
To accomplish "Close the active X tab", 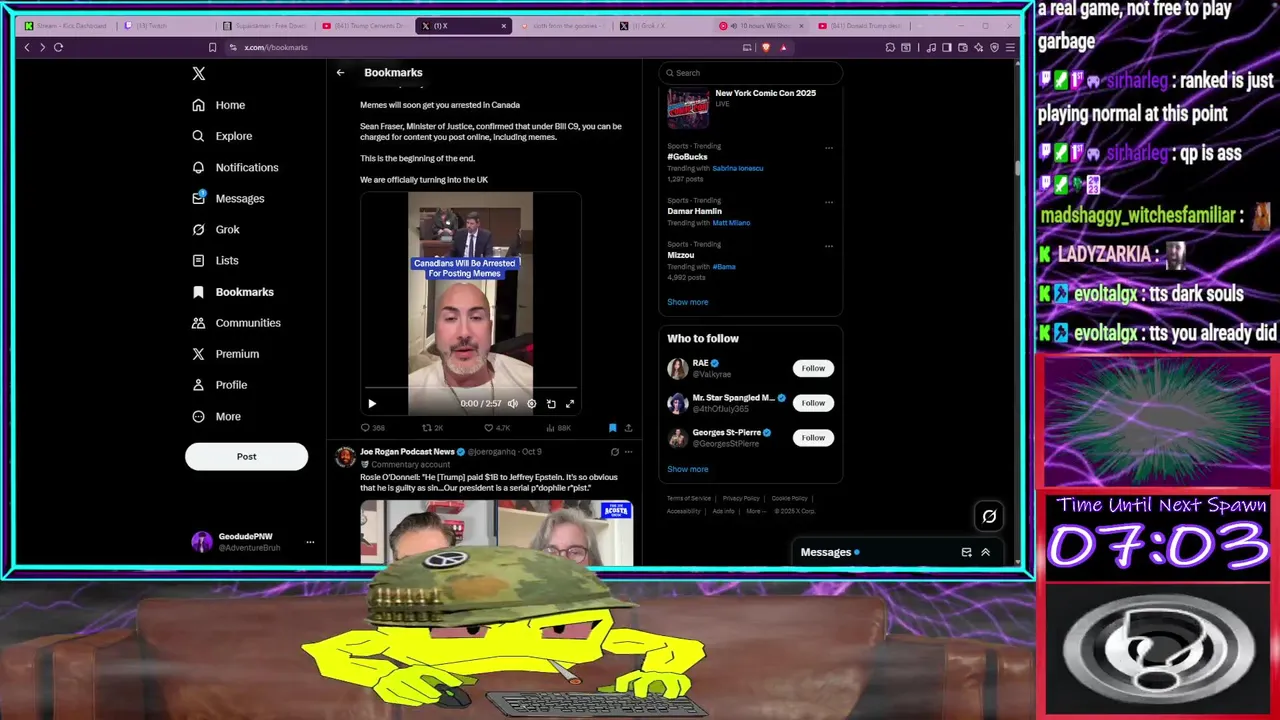I will [x=503, y=26].
